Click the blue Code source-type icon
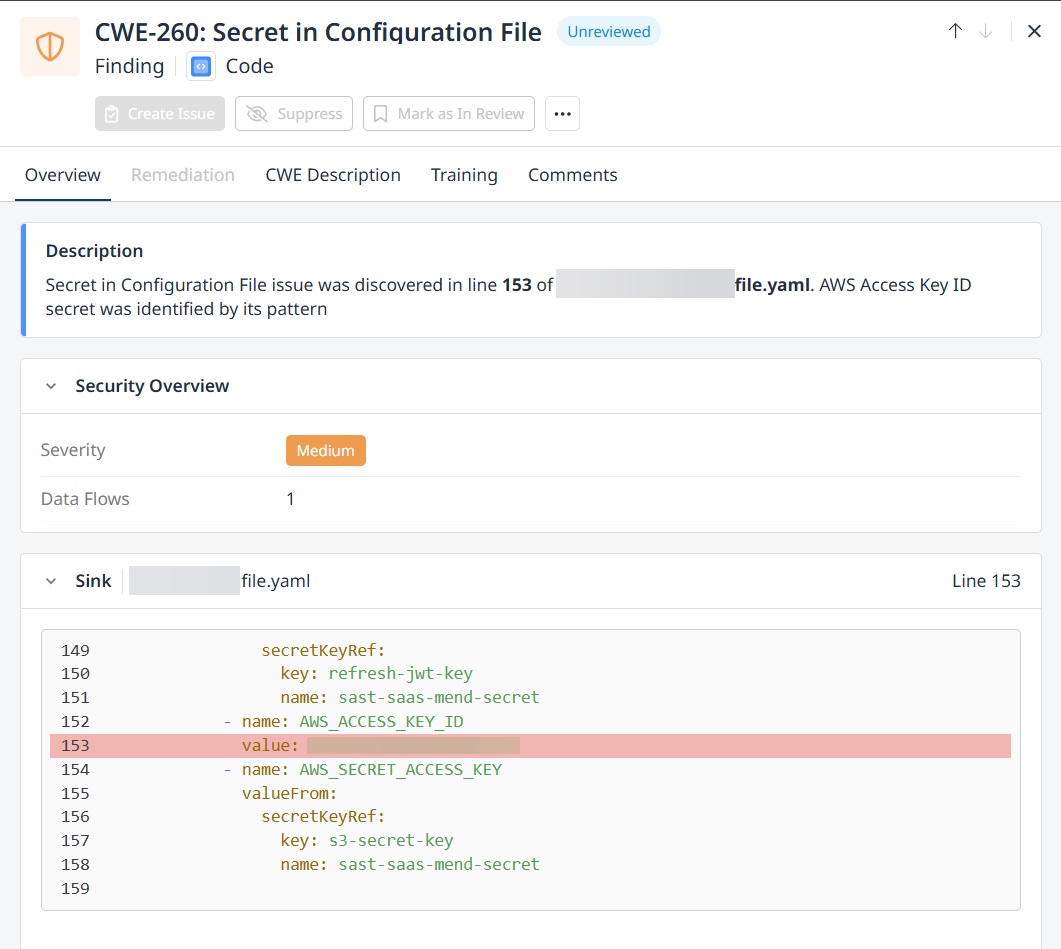 pyautogui.click(x=203, y=66)
